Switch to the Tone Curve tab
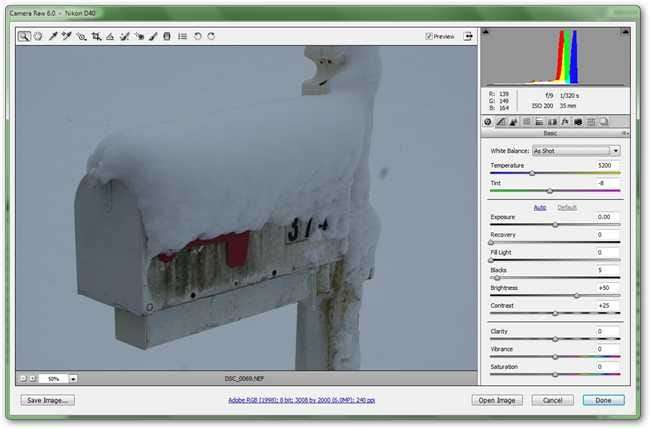650x429 pixels. pyautogui.click(x=501, y=121)
